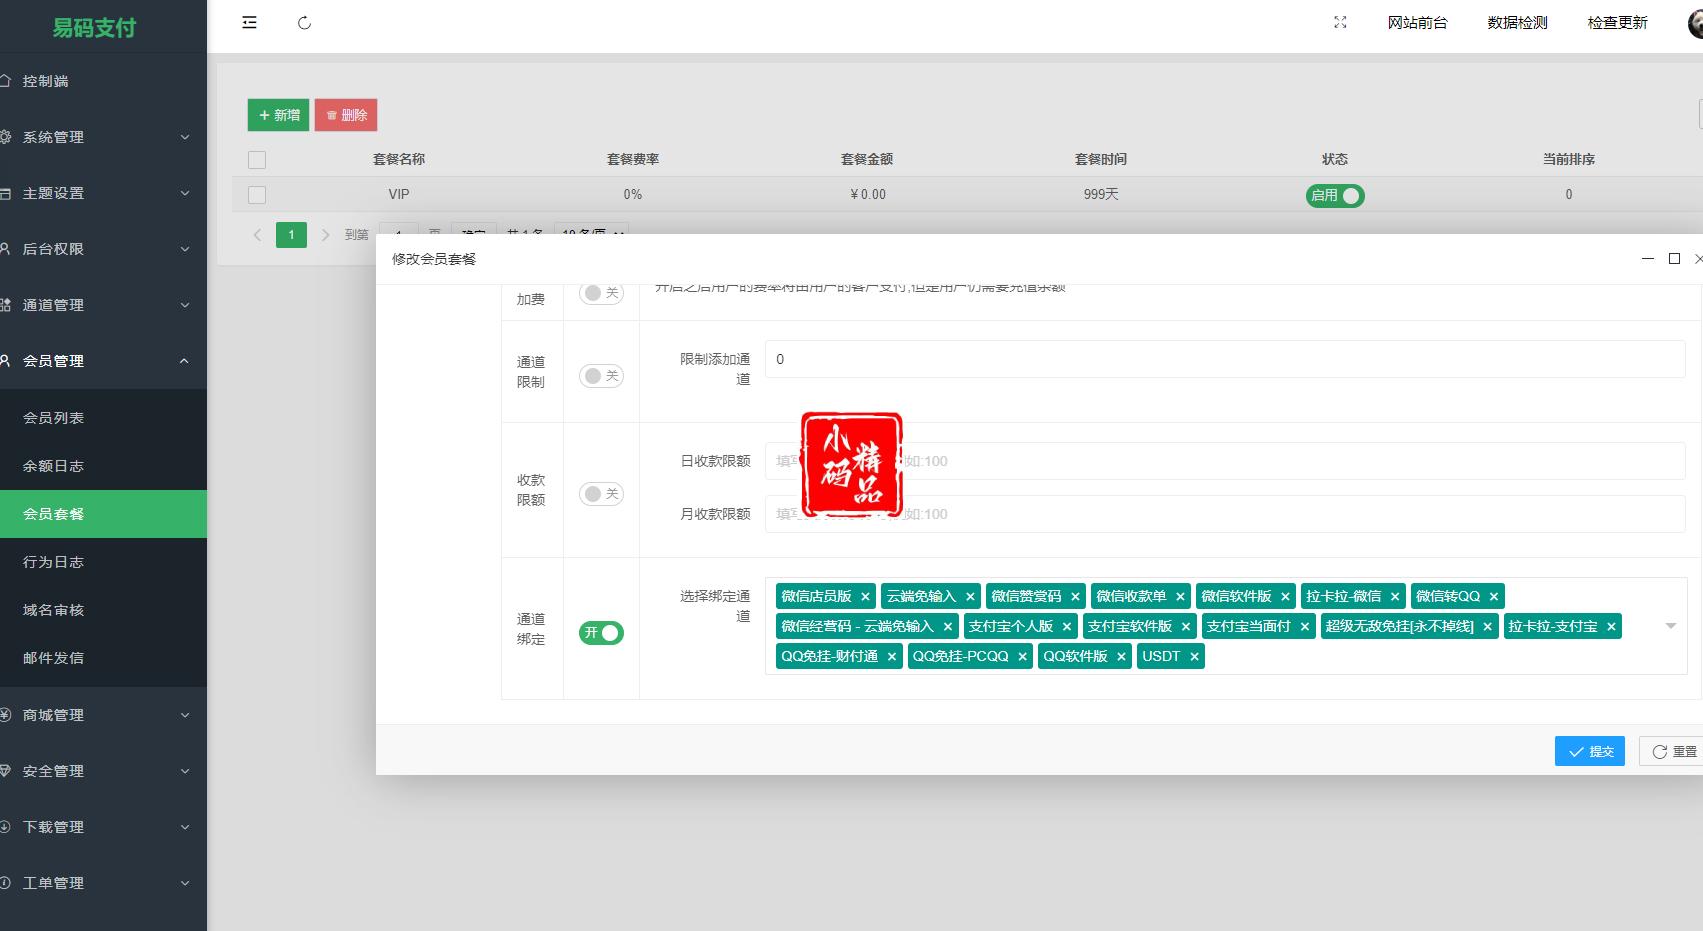Remove the 微信转QQ channel tag
The image size is (1703, 931).
[x=1494, y=597]
